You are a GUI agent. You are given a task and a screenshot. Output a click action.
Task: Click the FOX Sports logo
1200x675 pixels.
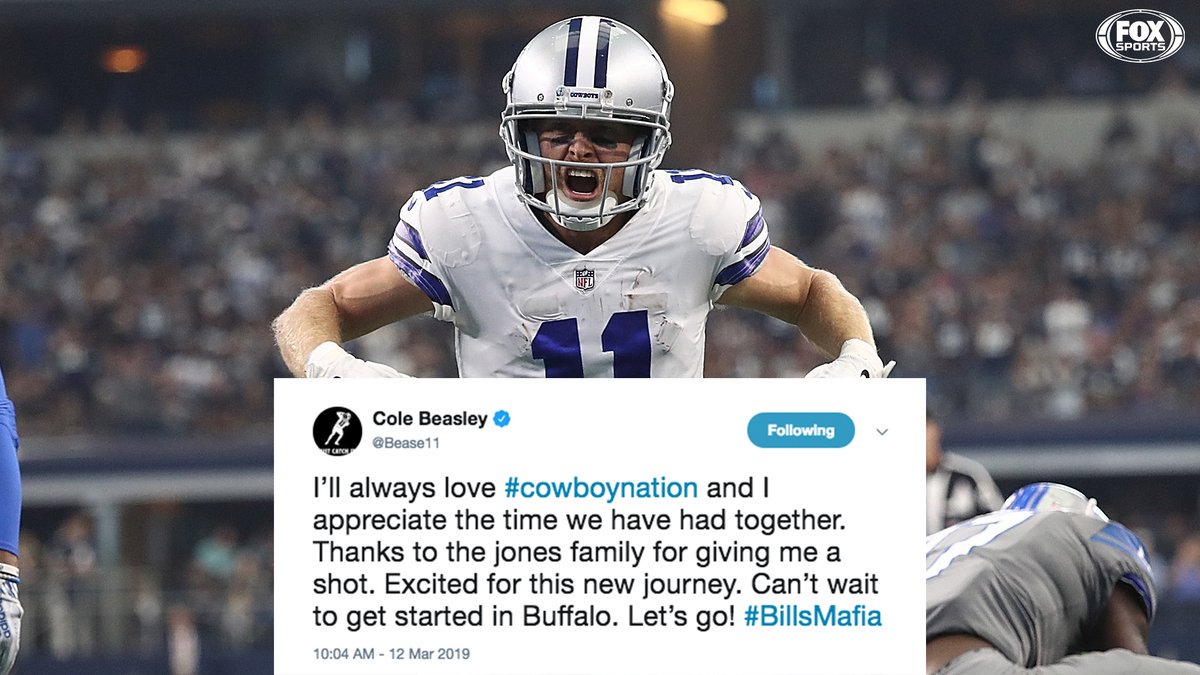[x=1139, y=36]
